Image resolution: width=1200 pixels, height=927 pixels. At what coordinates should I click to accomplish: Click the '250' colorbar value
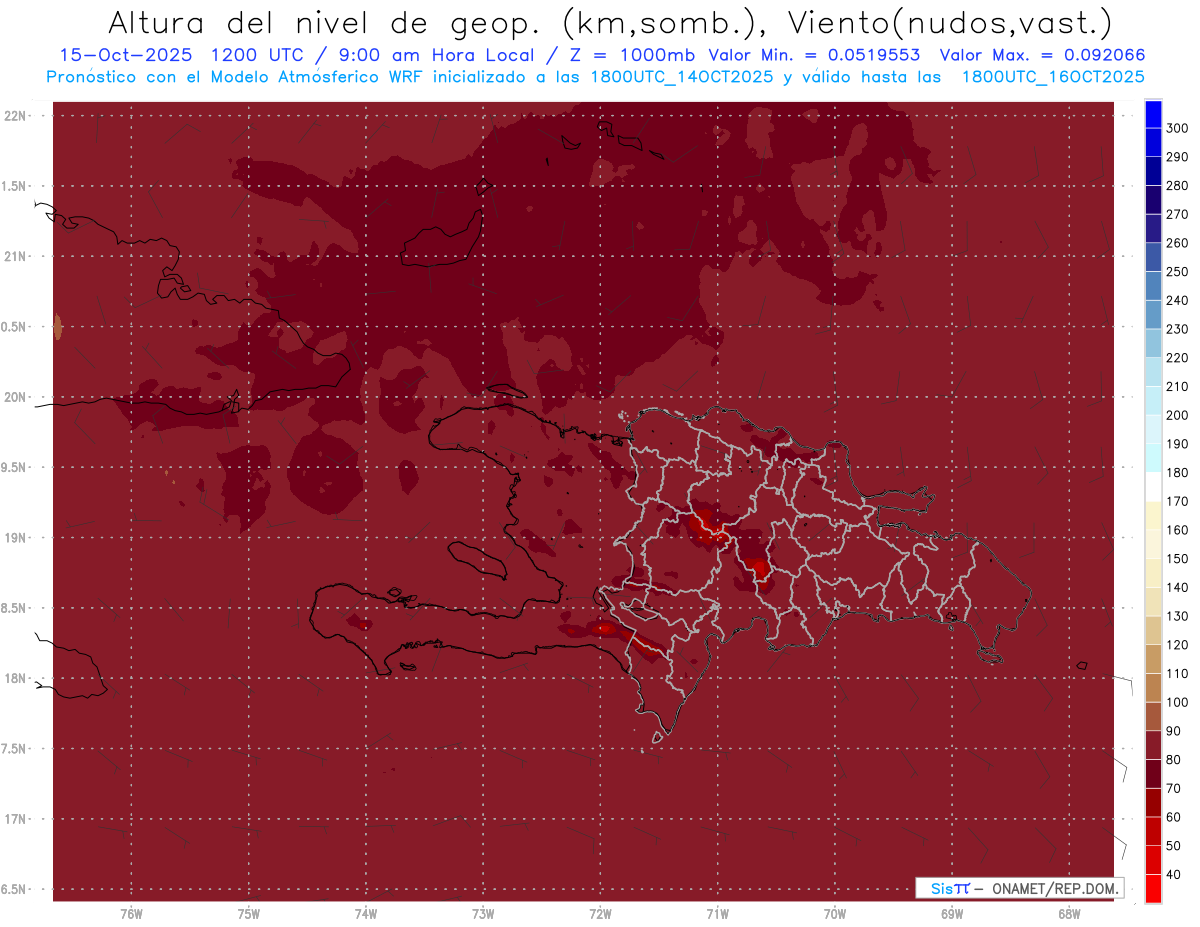[x=1176, y=272]
